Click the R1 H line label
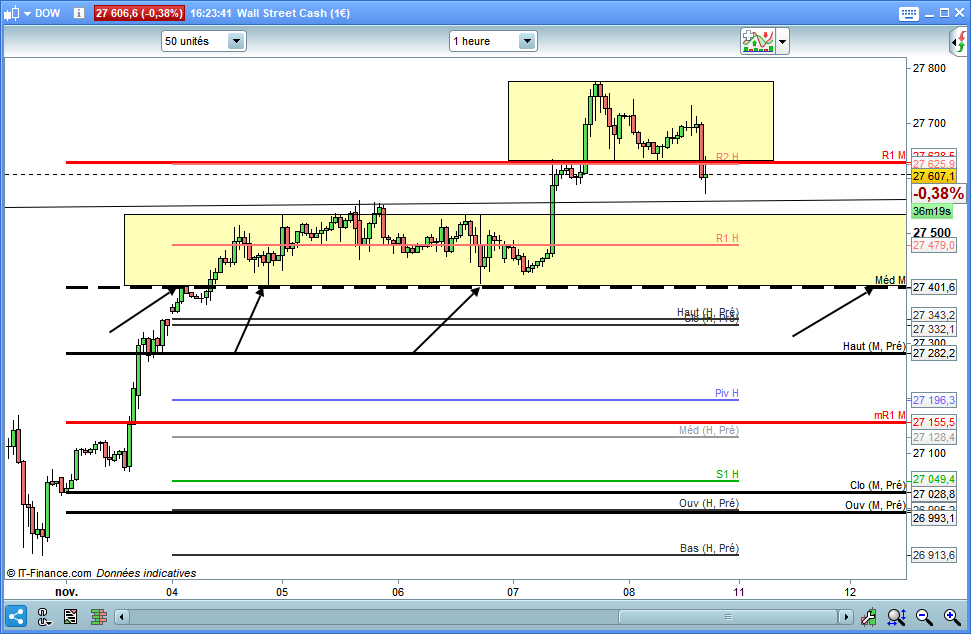The image size is (971, 634). (727, 238)
